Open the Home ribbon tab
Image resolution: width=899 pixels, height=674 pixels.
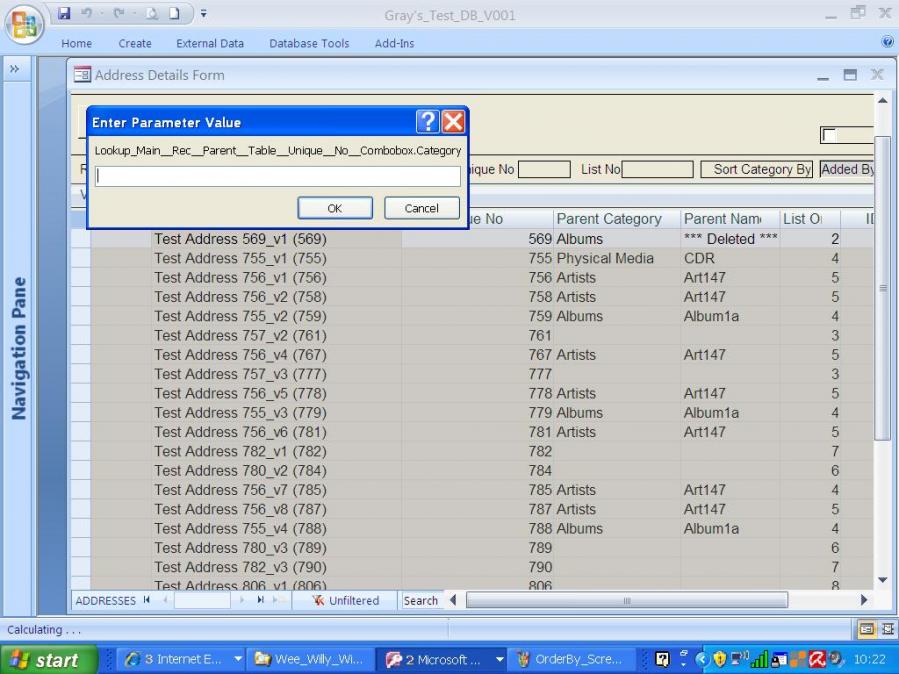[x=76, y=43]
